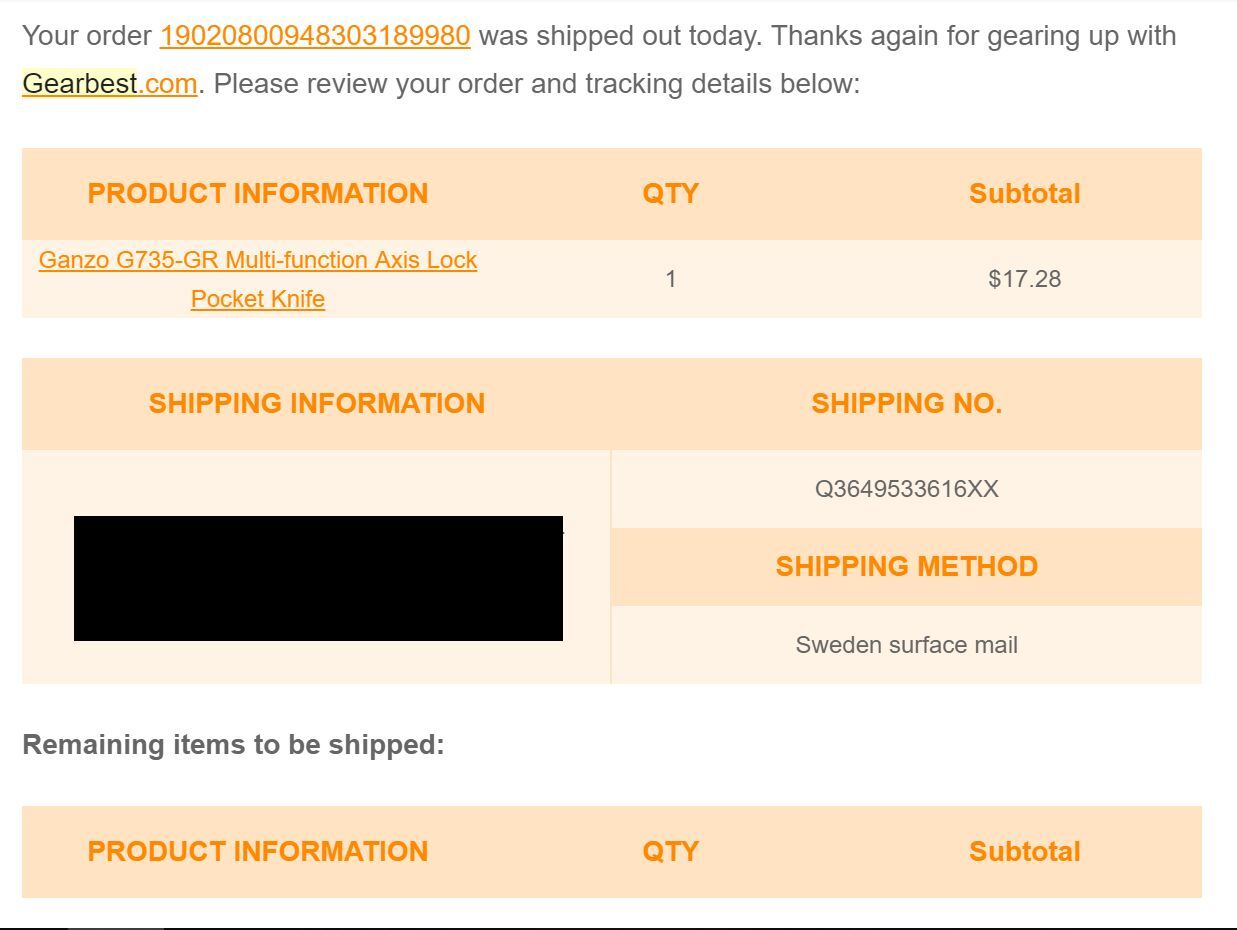Open the order number 19020800948303189980 link
Image resolution: width=1237 pixels, height=930 pixels.
coord(314,36)
